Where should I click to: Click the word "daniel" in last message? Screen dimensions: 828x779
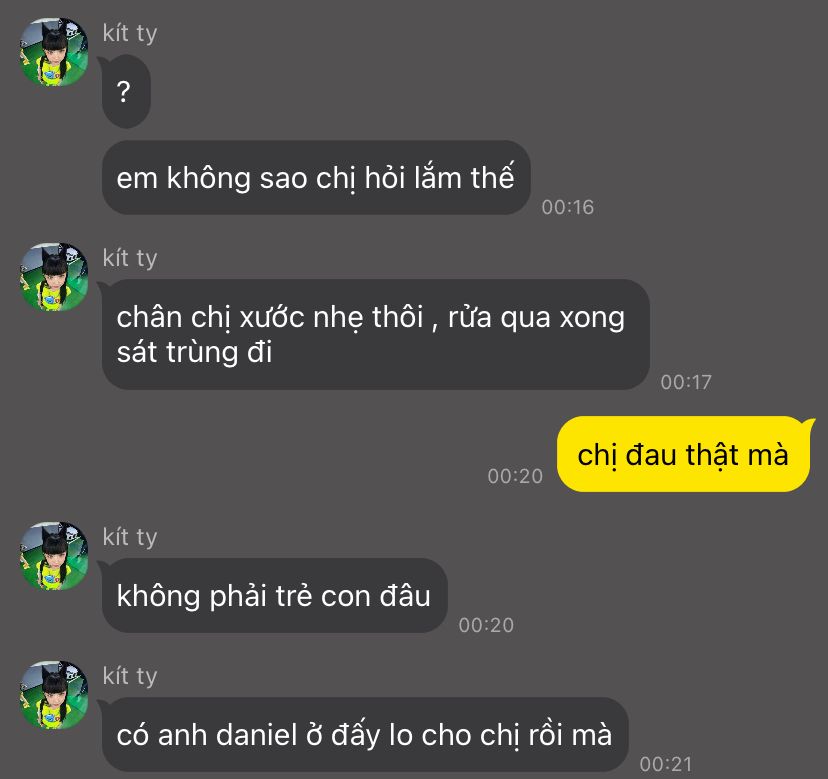point(257,735)
